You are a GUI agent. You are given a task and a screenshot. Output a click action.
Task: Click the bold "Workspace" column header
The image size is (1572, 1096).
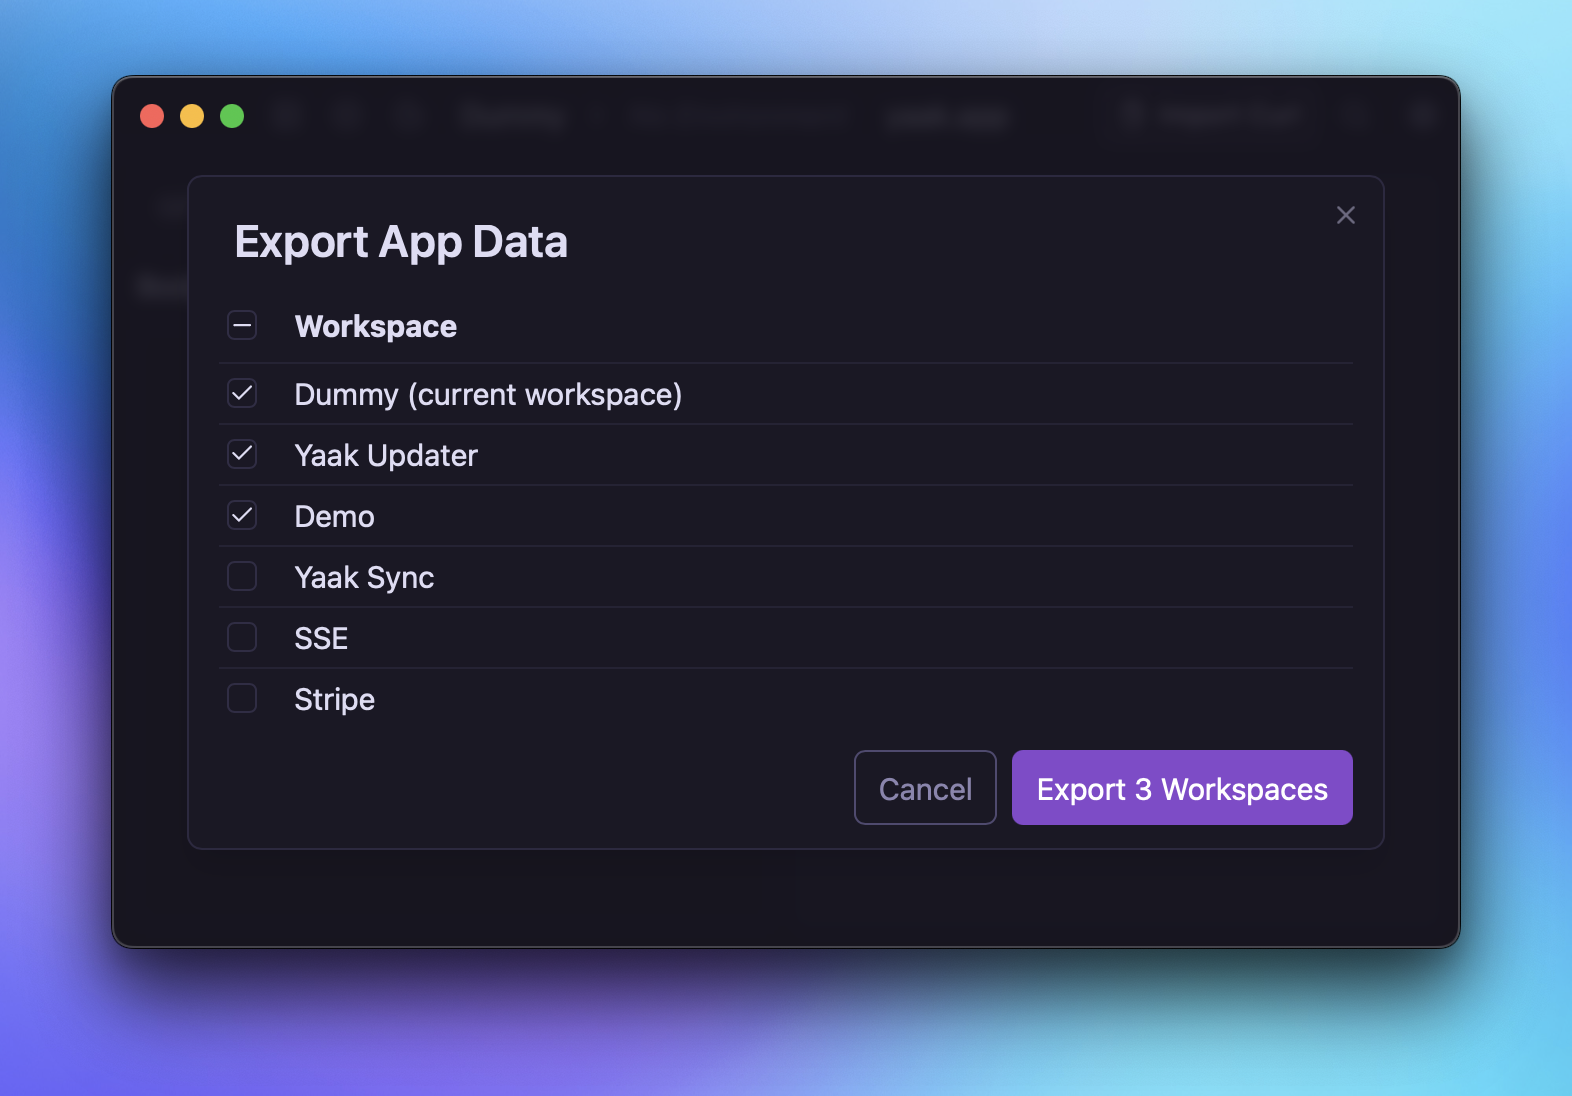tap(375, 327)
